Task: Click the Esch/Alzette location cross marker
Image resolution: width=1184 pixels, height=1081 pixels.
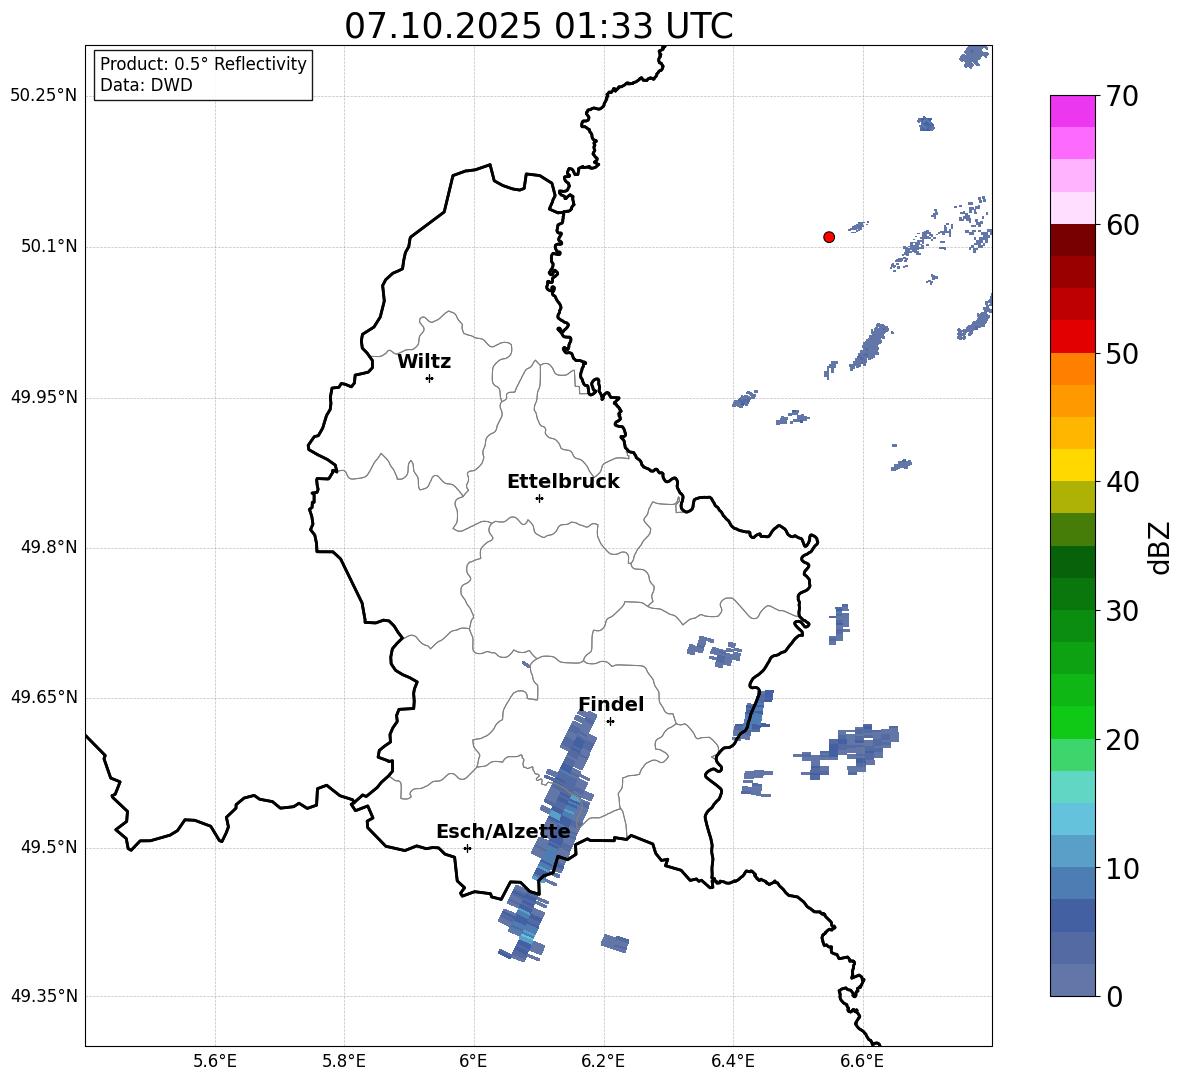Action: 467,848
